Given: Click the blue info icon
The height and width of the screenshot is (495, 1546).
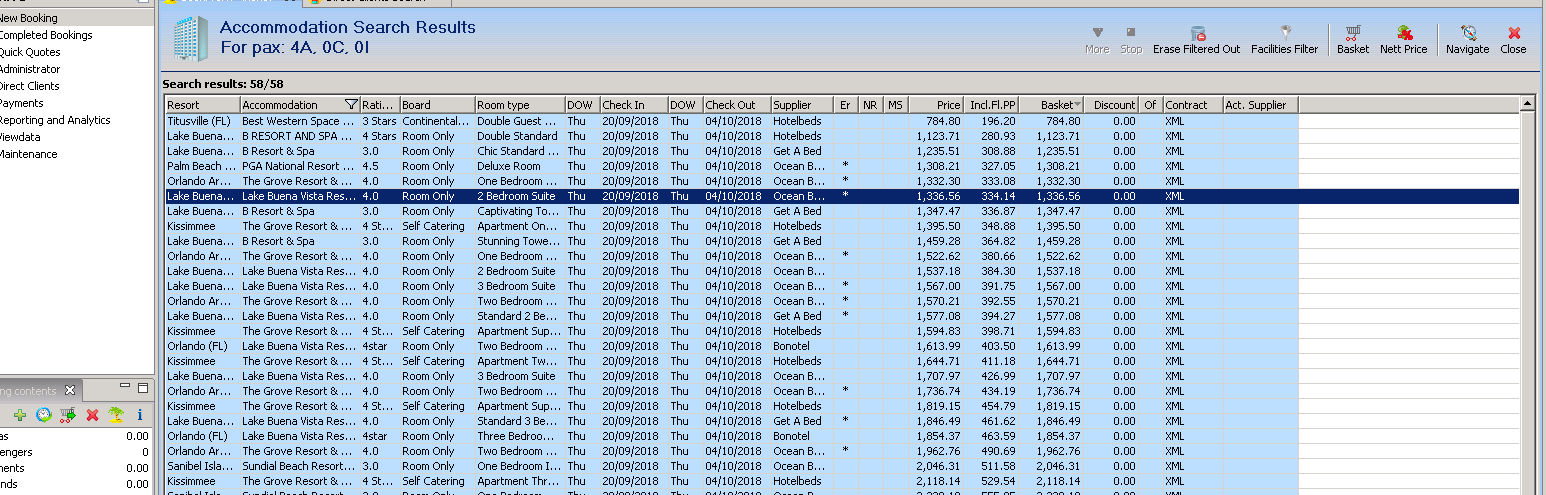Looking at the screenshot, I should pyautogui.click(x=140, y=414).
